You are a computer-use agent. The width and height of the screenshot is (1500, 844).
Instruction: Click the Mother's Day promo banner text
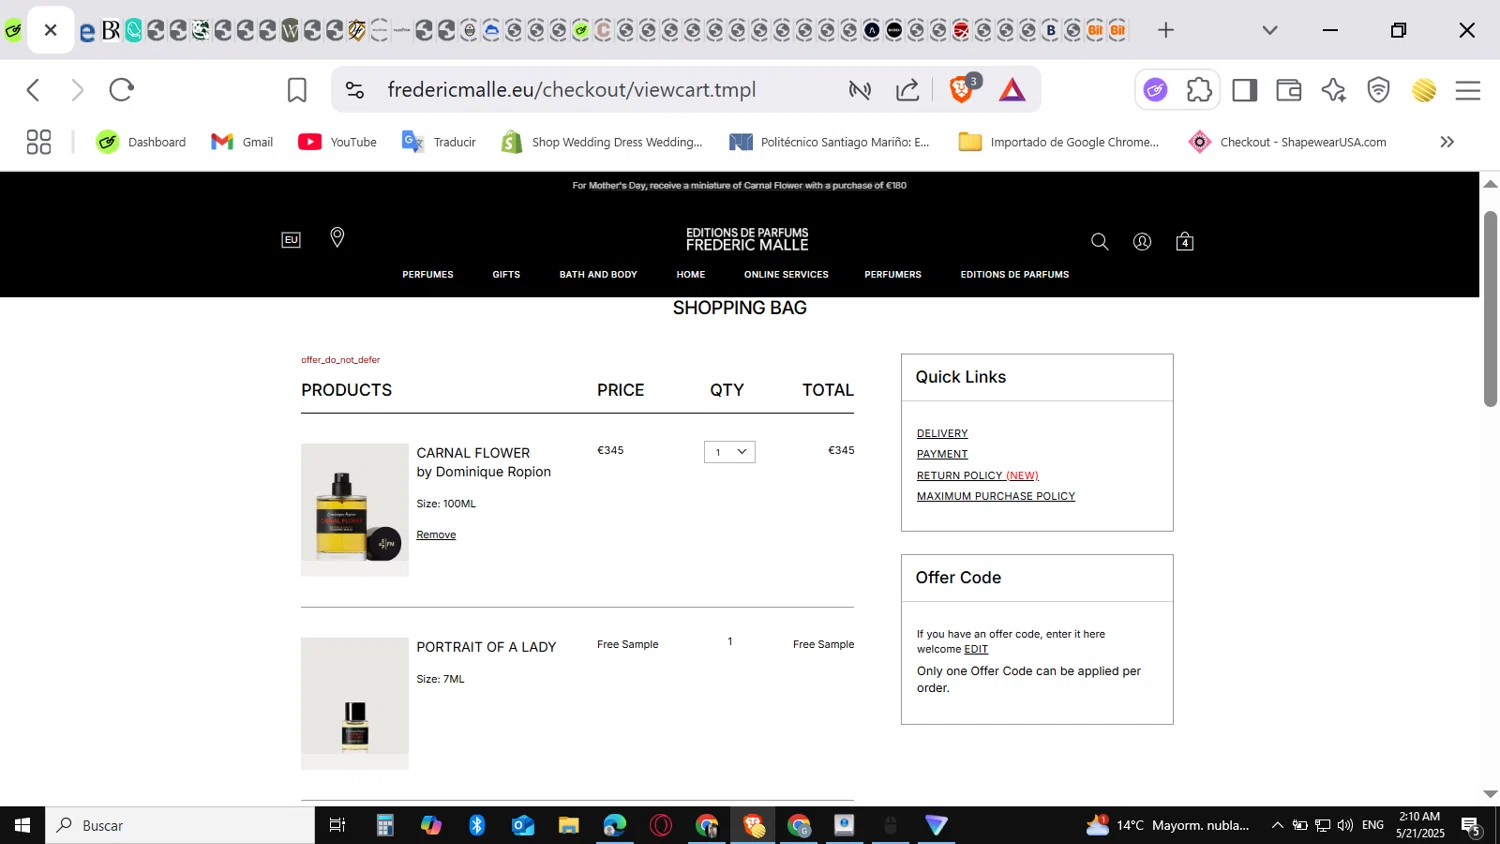click(739, 185)
